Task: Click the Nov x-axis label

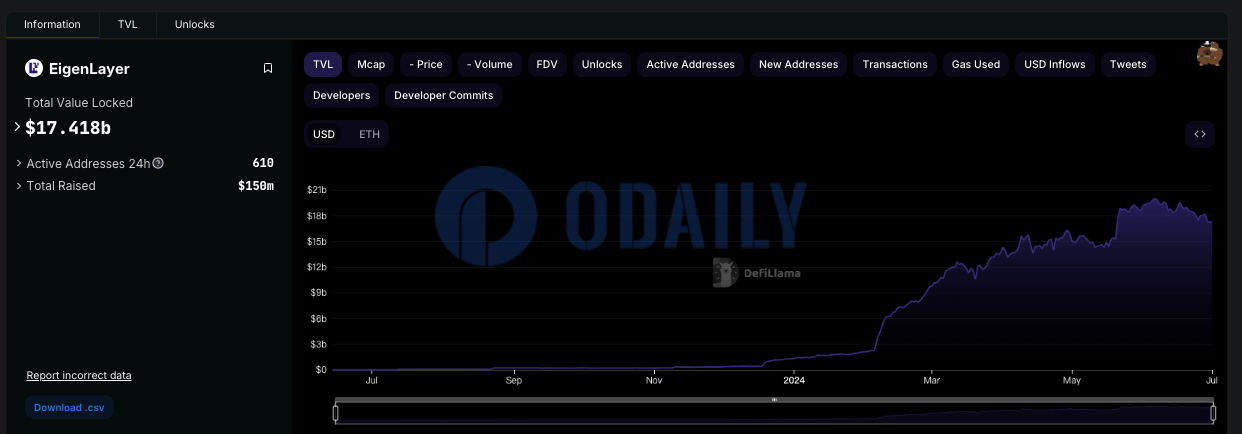Action: (654, 380)
